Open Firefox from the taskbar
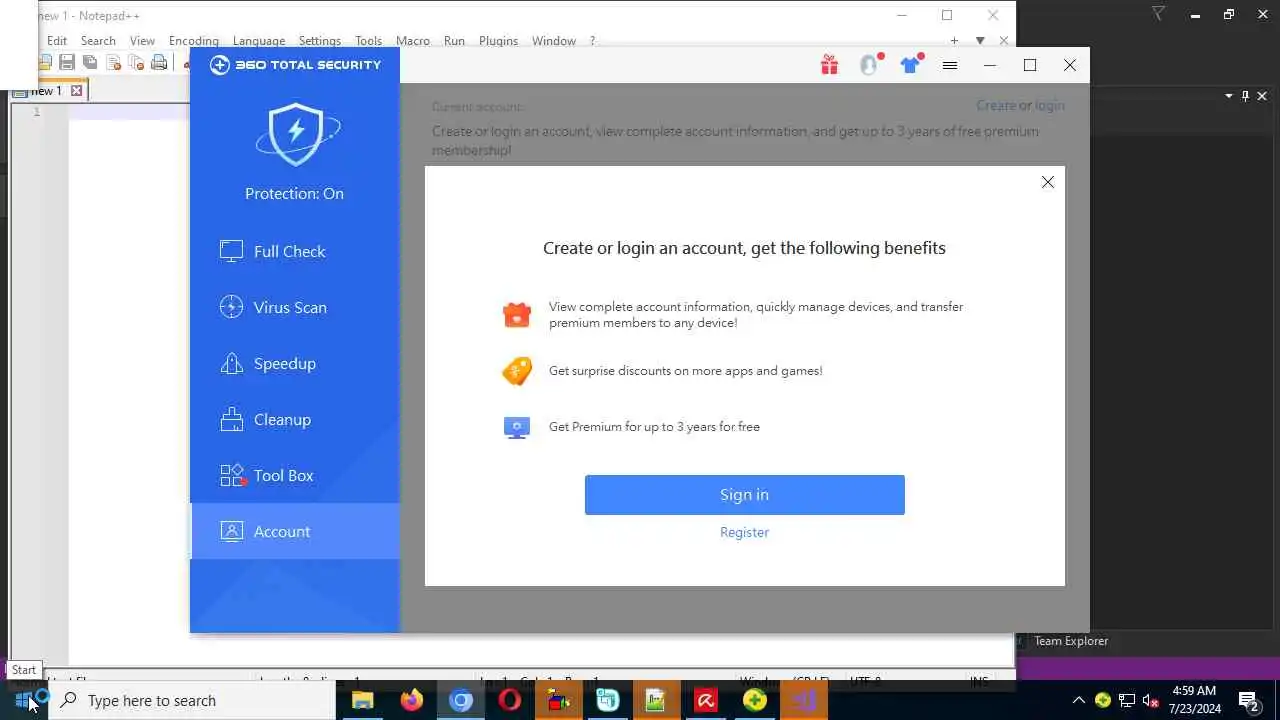Image resolution: width=1280 pixels, height=720 pixels. [x=412, y=700]
